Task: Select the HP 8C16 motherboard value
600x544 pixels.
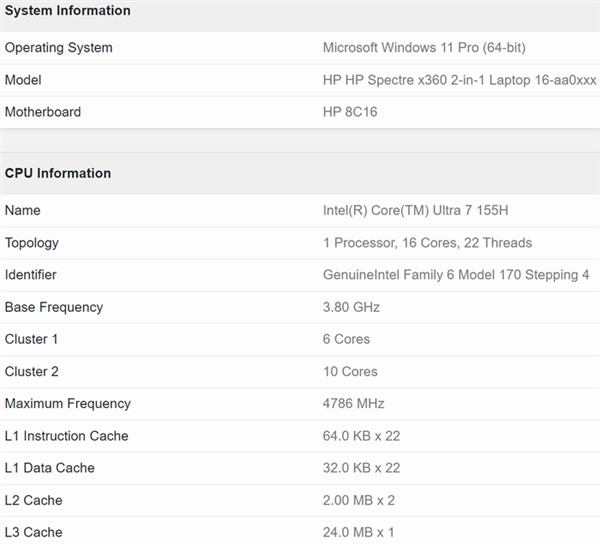Action: point(350,112)
